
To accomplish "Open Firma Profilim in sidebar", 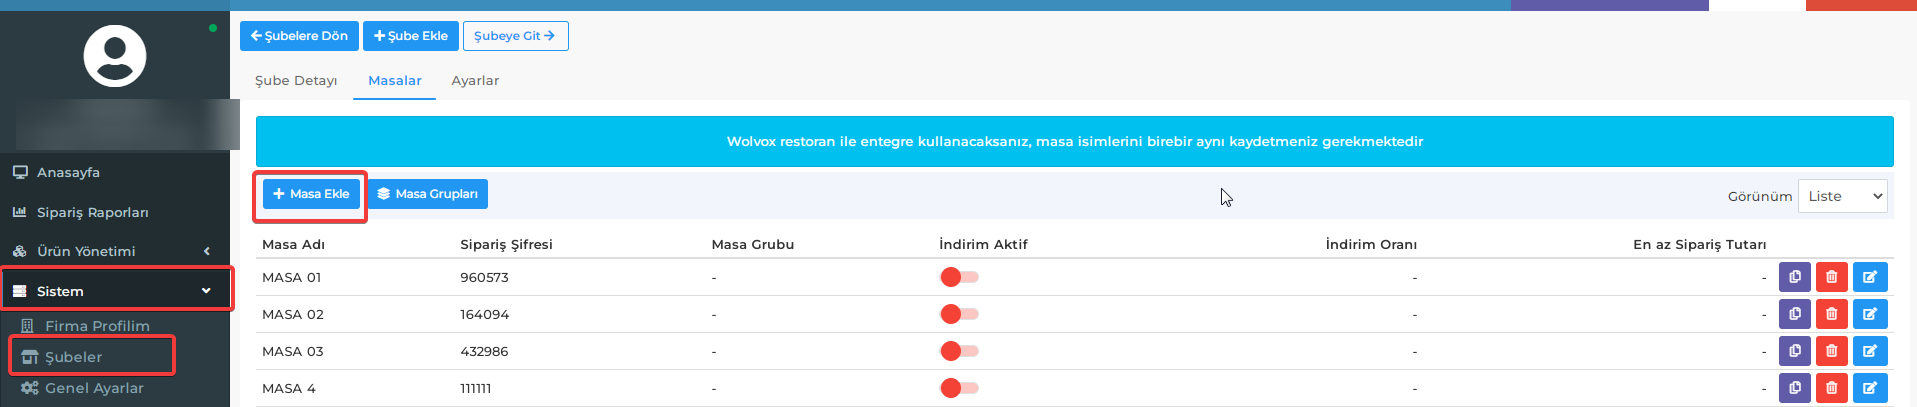I will coord(97,326).
